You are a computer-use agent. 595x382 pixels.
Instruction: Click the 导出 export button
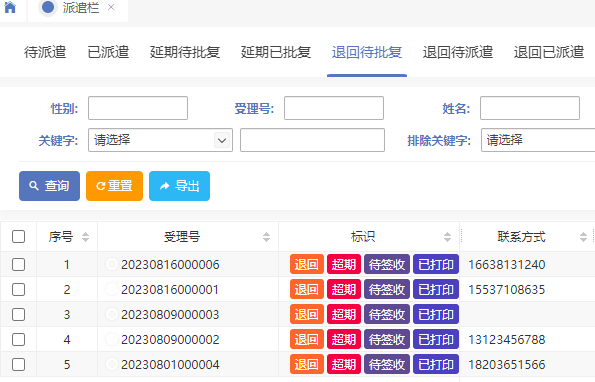click(179, 186)
